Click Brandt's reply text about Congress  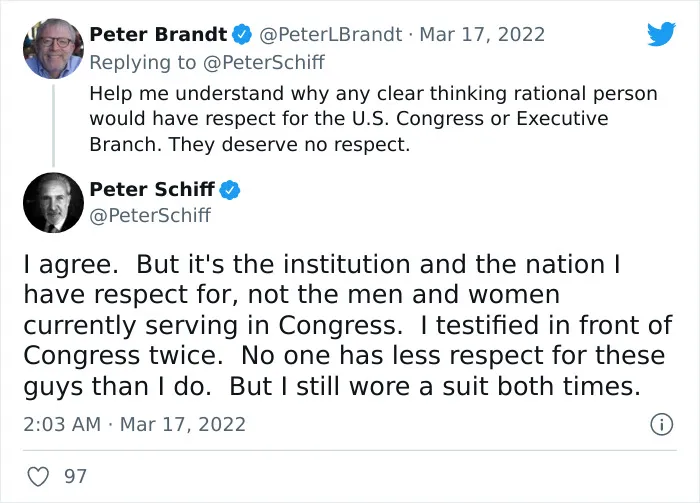(373, 119)
